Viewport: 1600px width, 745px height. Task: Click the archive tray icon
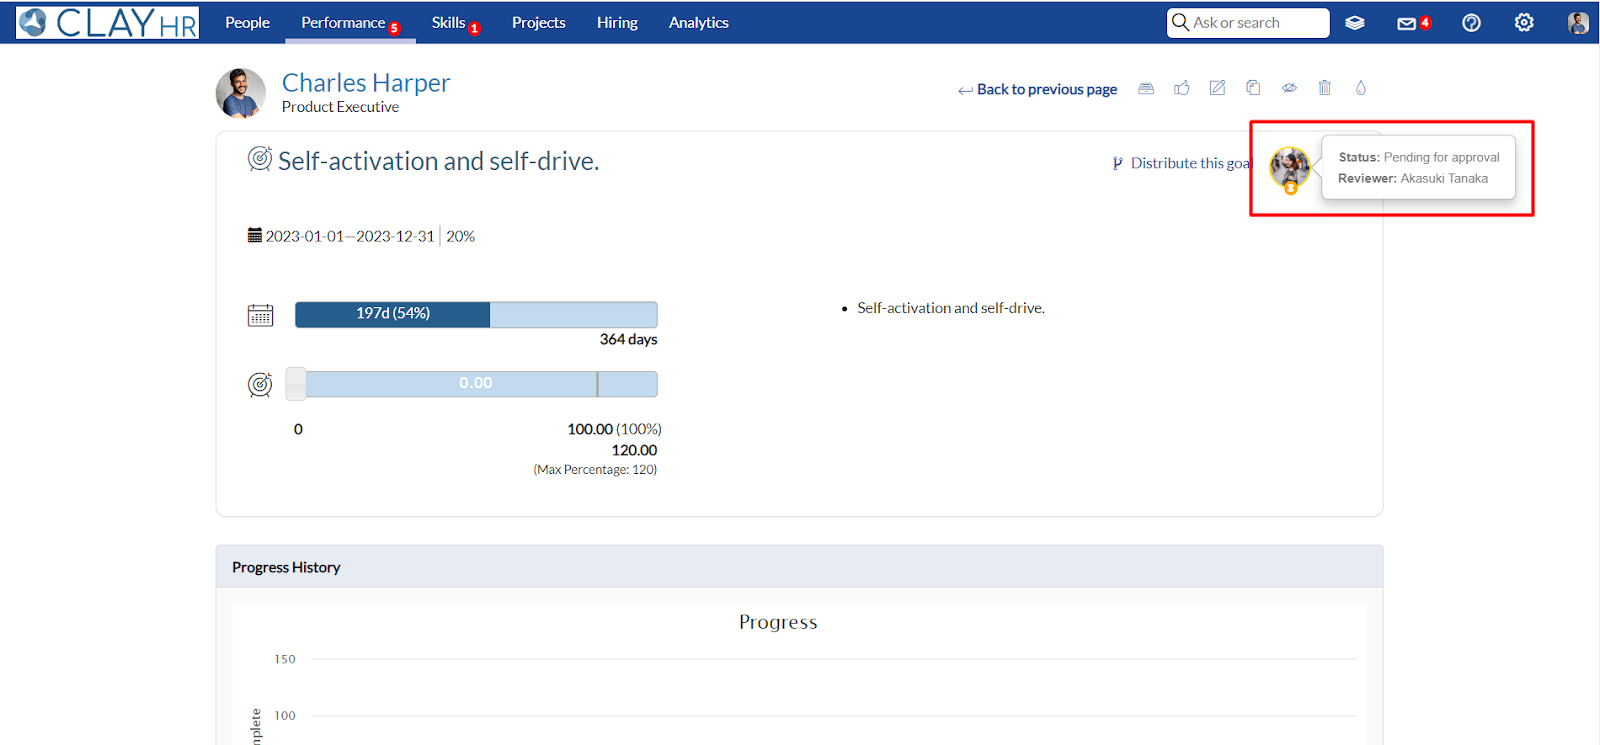[x=1146, y=88]
